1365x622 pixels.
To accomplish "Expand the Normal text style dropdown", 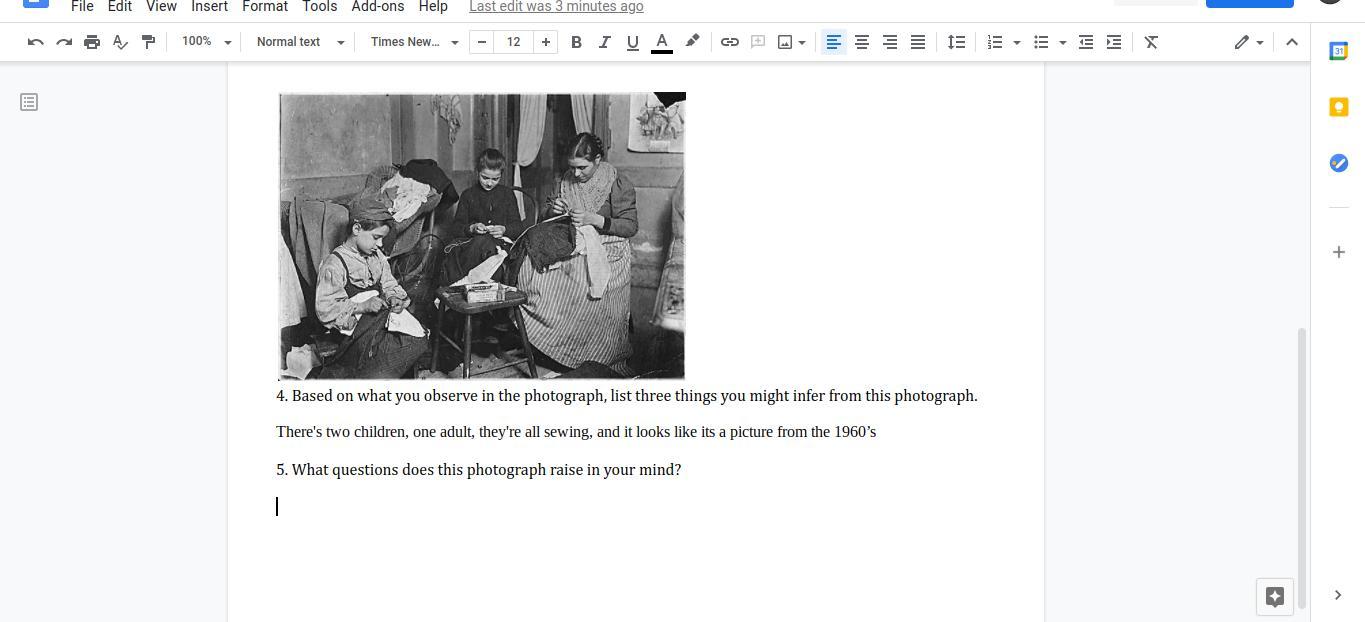I will [300, 42].
